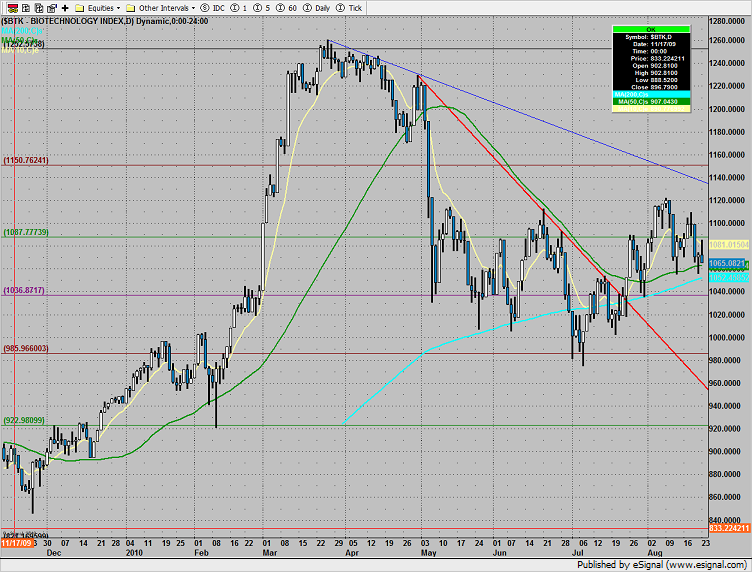
Task: Click the yellow folder icon before Equities
Action: (79, 6)
